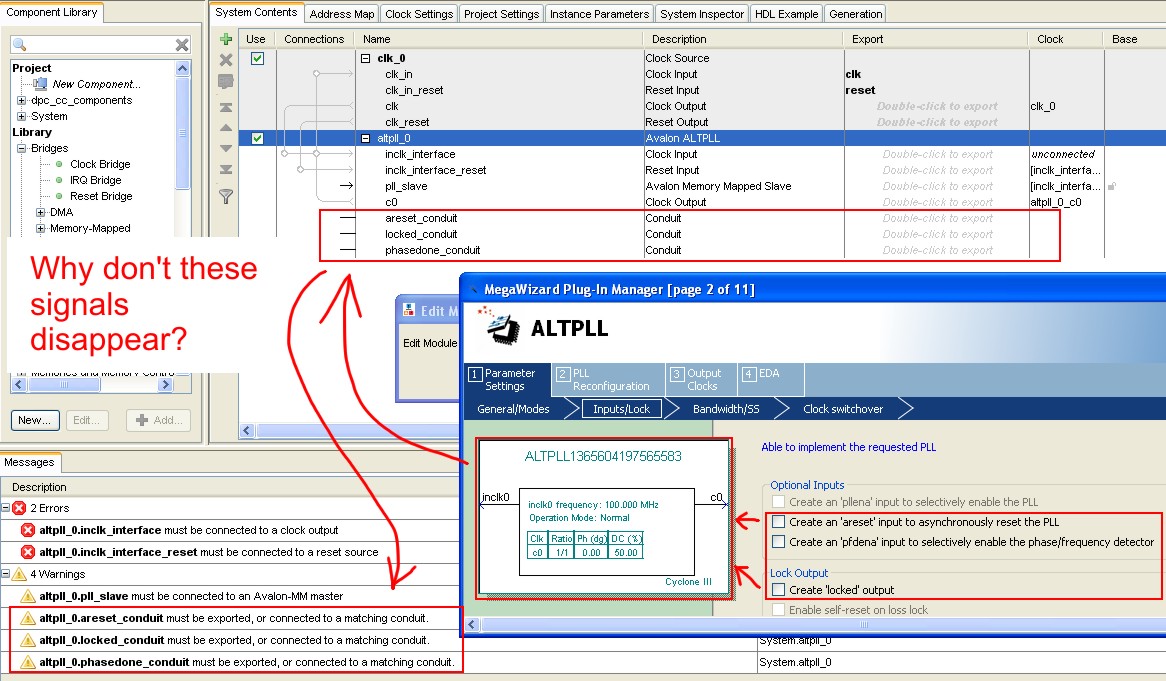Open the HDL Example tab

click(786, 13)
